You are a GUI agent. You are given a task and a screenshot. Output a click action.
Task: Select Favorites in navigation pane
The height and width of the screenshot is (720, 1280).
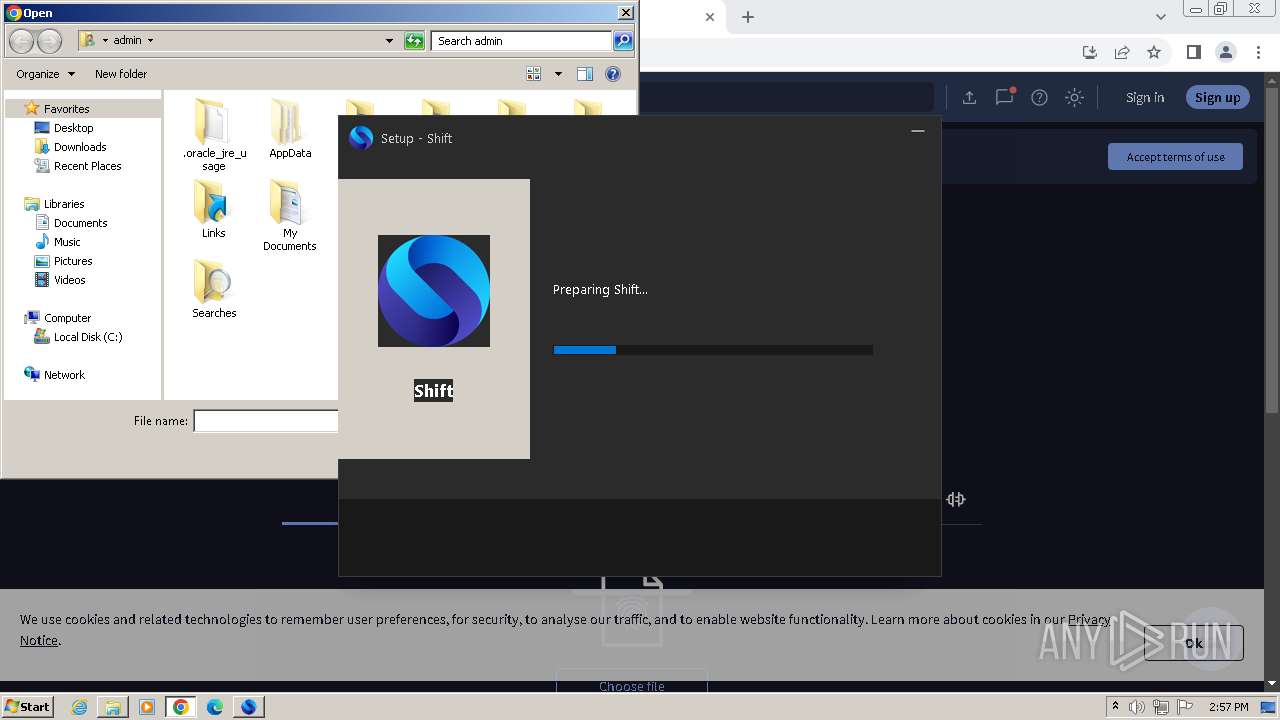tap(66, 108)
